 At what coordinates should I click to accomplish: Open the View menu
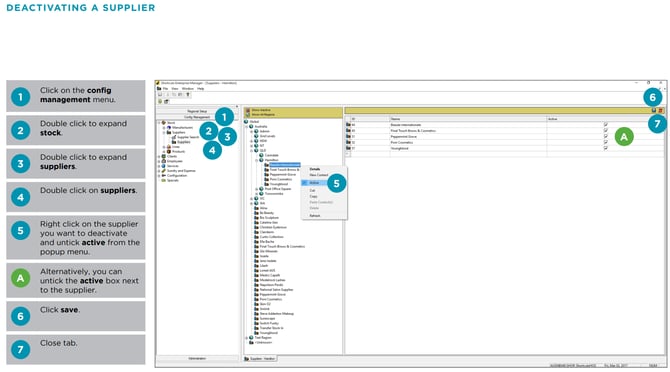tap(175, 88)
